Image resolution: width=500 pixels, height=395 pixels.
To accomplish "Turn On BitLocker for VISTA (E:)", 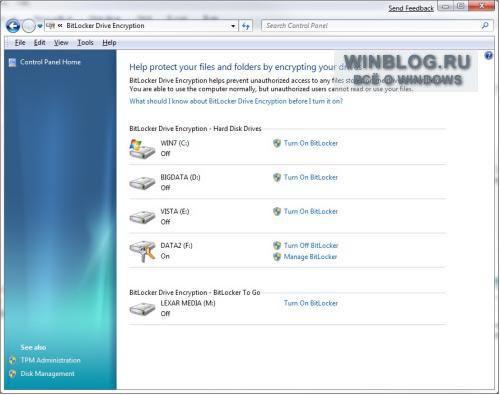I will (x=311, y=211).
